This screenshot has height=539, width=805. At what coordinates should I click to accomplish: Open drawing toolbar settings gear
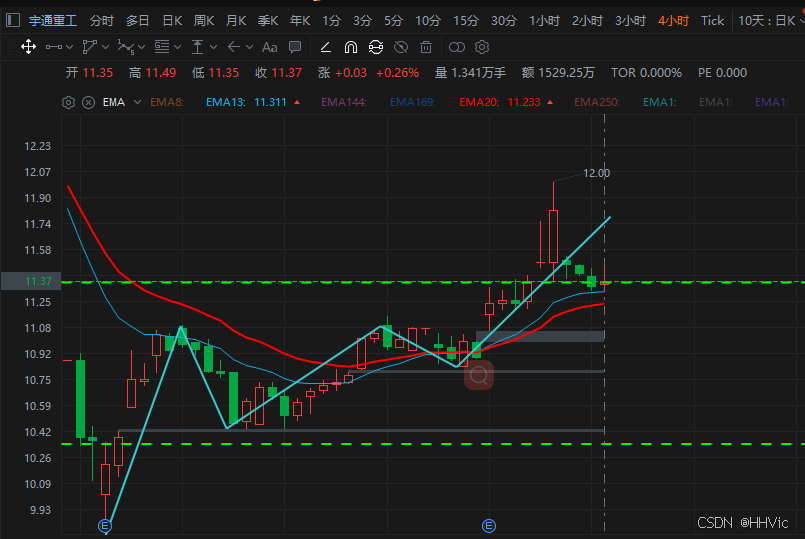tap(482, 47)
